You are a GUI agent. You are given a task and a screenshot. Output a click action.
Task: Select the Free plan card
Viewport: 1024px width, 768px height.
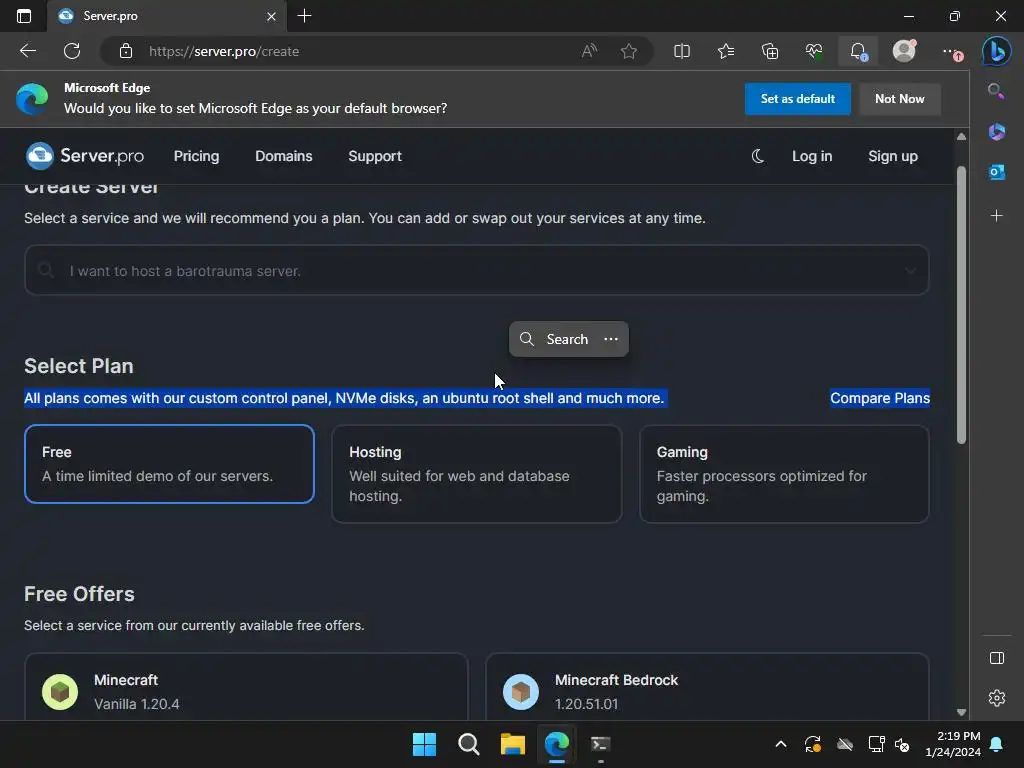click(169, 464)
